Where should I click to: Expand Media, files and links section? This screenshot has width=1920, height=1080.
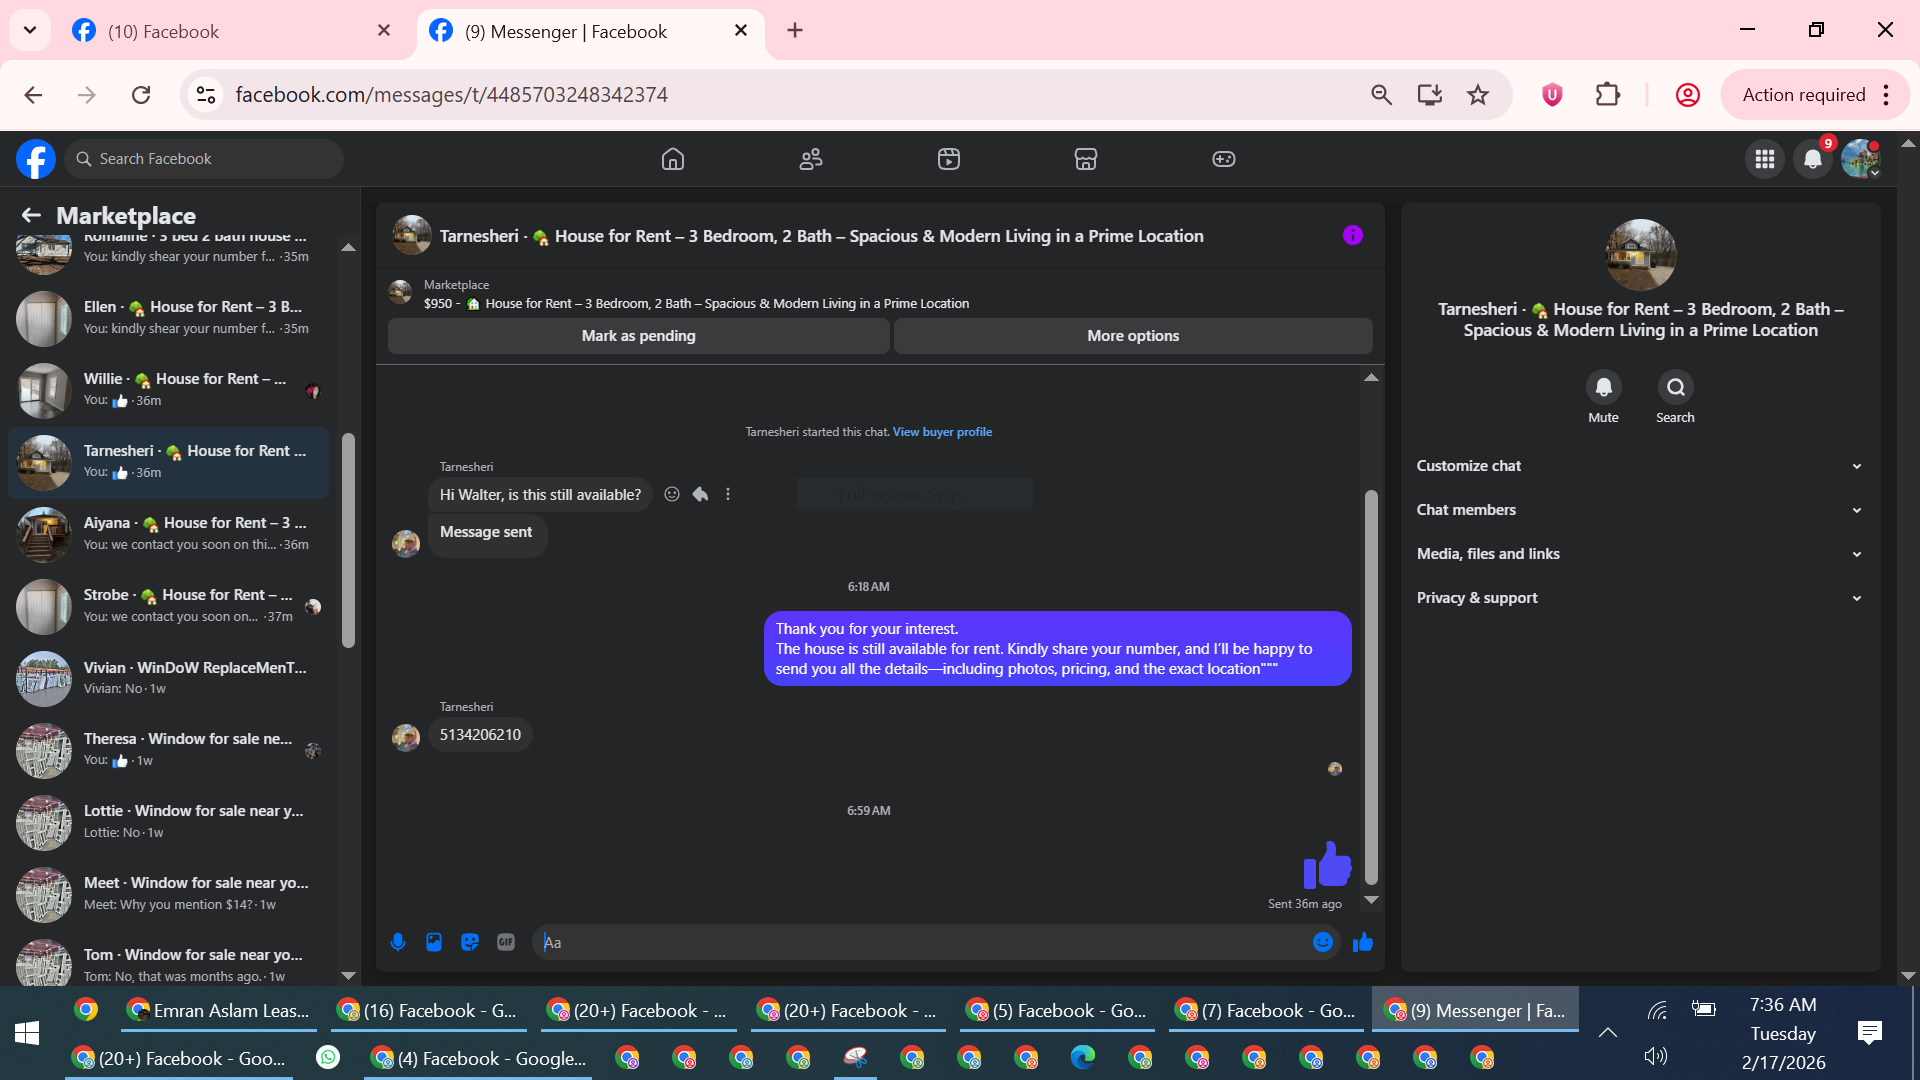click(1640, 554)
